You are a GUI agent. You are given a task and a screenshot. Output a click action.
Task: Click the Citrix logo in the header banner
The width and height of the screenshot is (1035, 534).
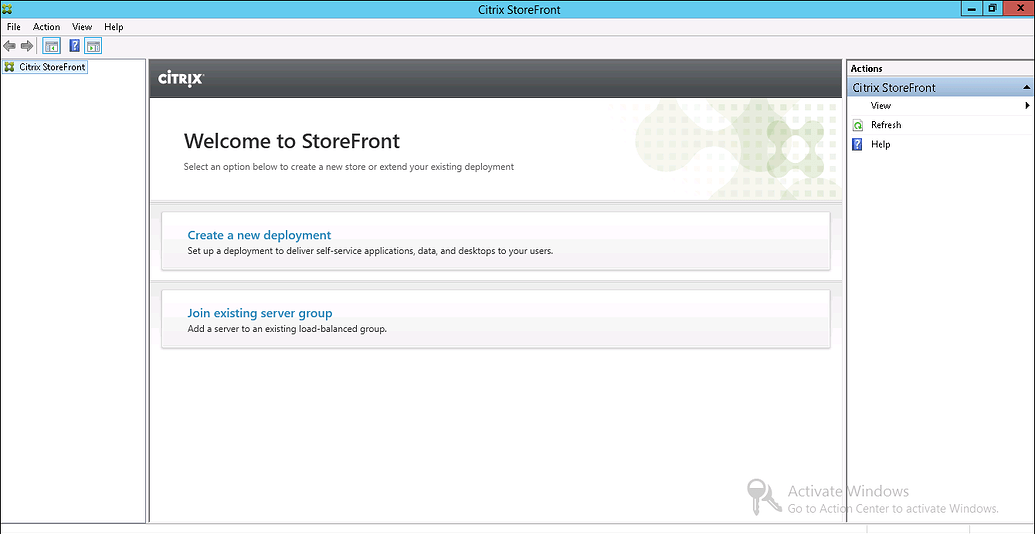click(x=181, y=79)
